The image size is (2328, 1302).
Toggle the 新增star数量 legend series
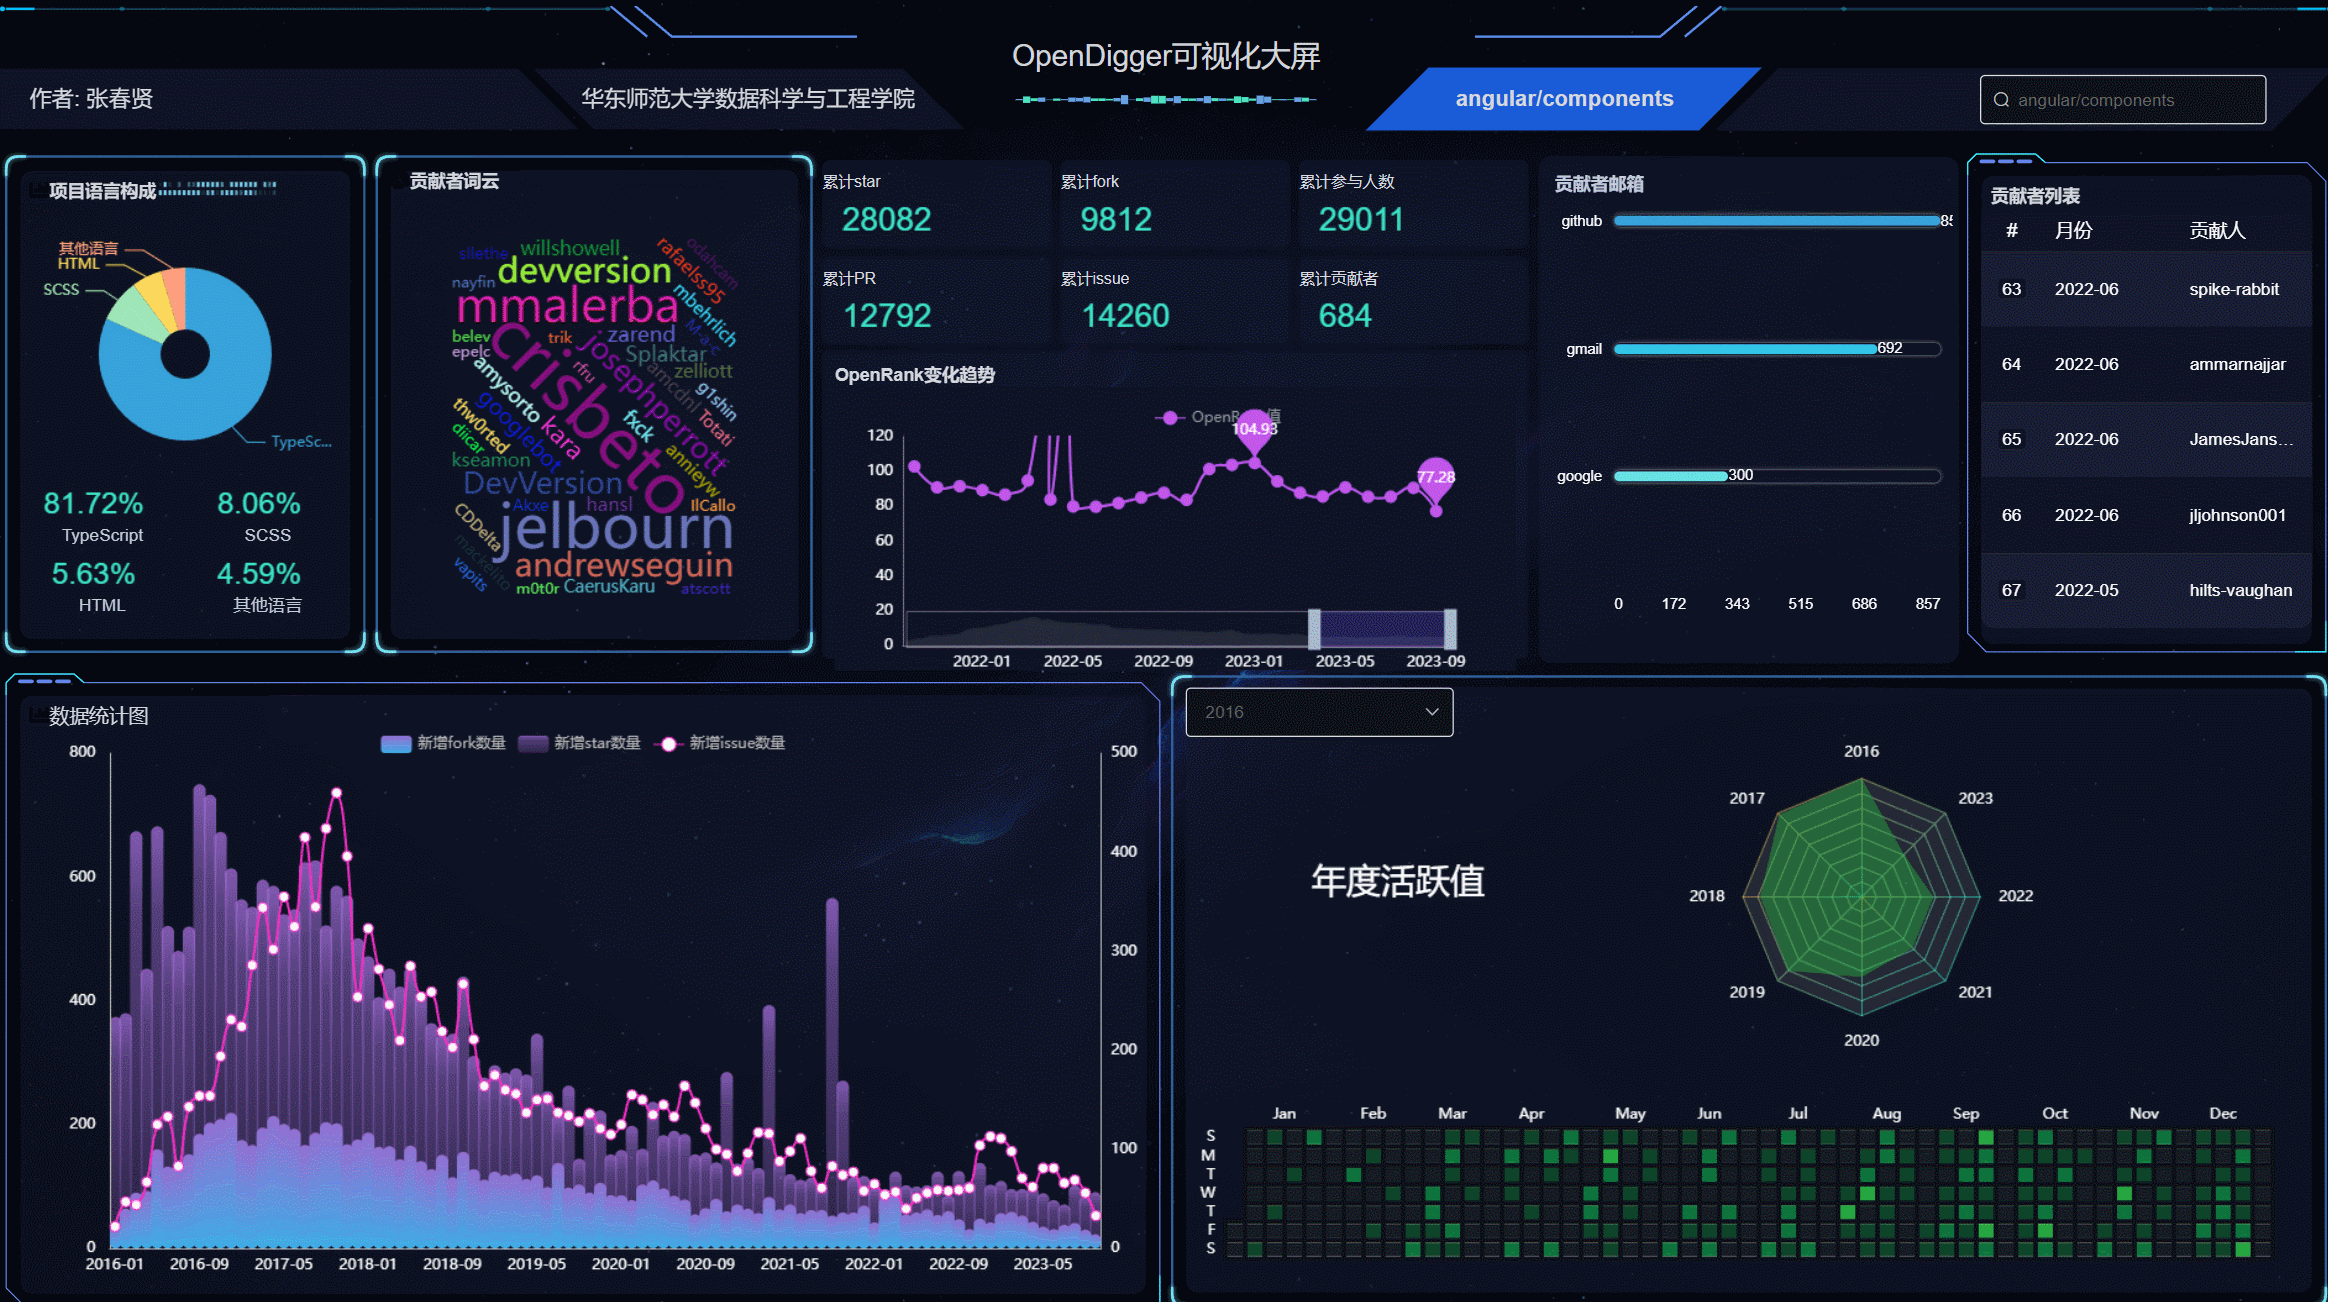[x=579, y=743]
